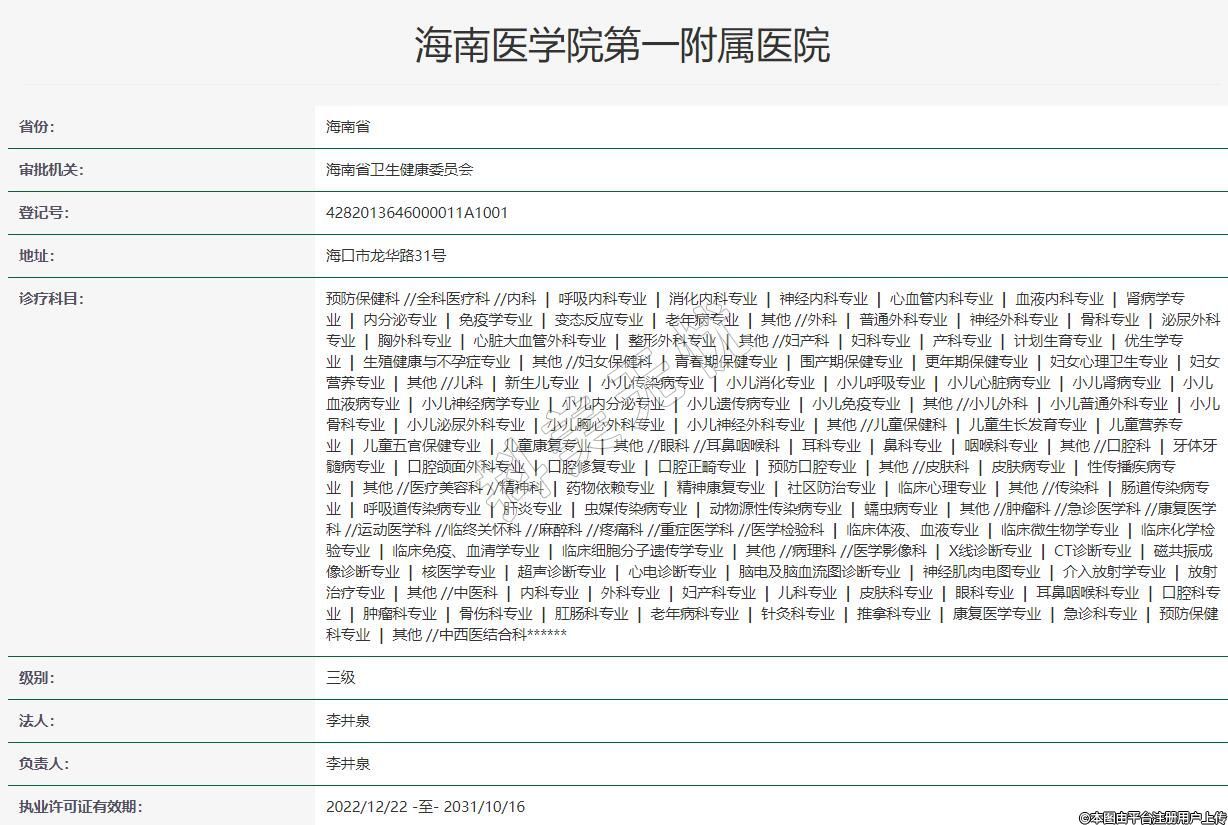Click registration number 4282013646000011A1001
This screenshot has width=1228, height=825.
[x=417, y=213]
